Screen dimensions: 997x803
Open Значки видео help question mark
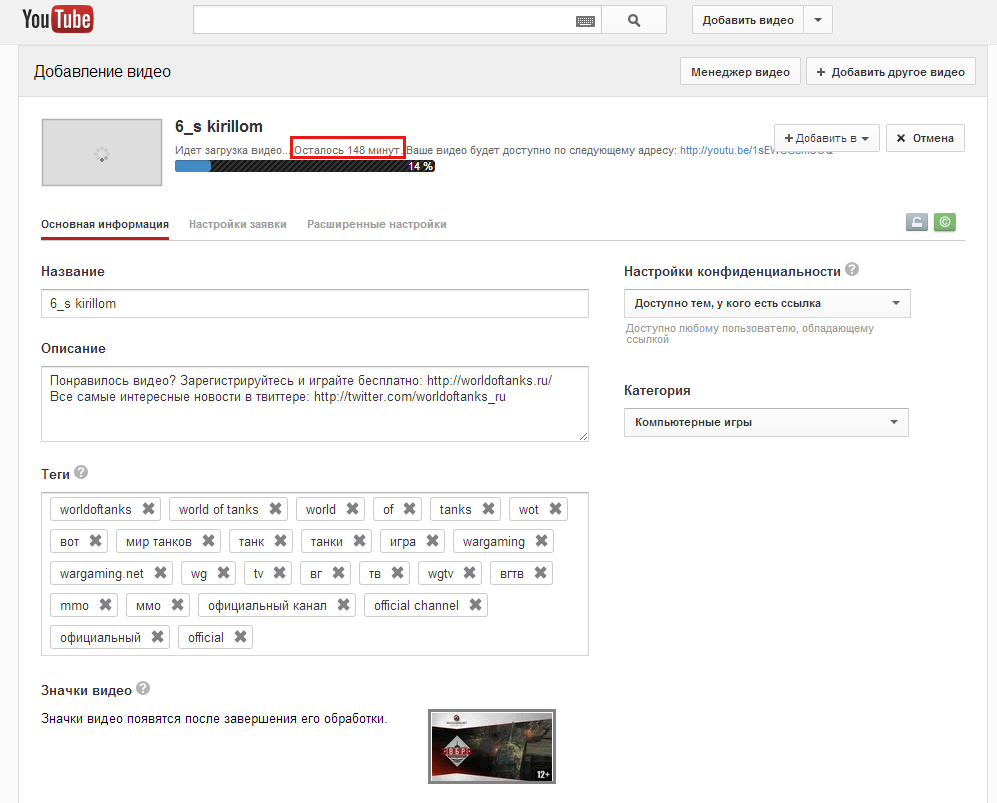click(x=143, y=689)
